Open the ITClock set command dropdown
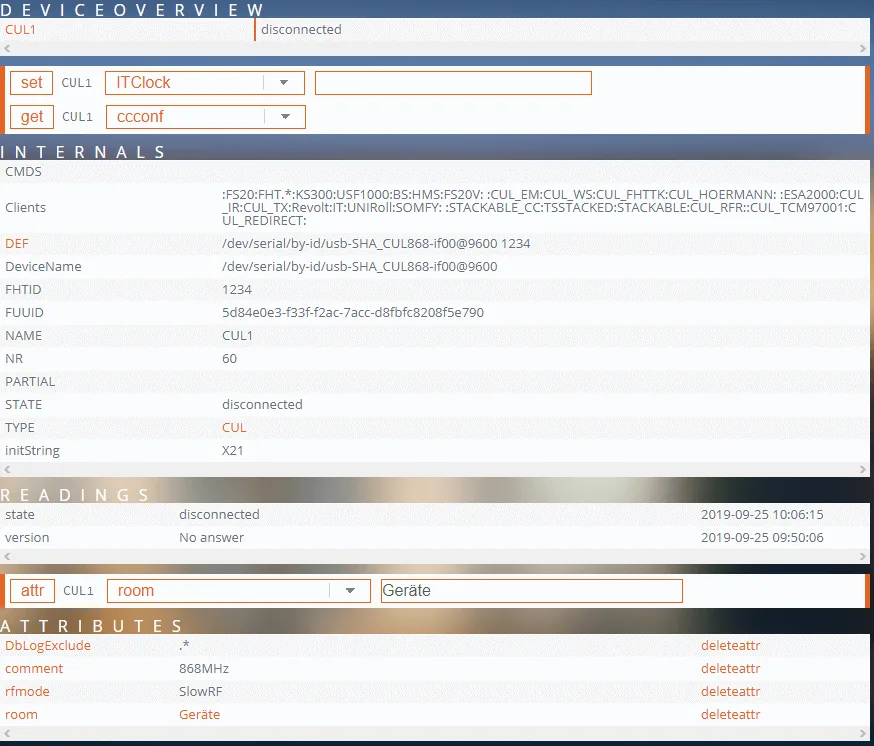The height and width of the screenshot is (746, 874). point(205,83)
